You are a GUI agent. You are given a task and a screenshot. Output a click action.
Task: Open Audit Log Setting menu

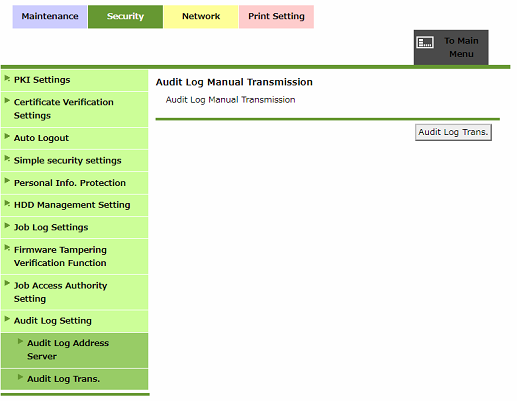[74, 321]
